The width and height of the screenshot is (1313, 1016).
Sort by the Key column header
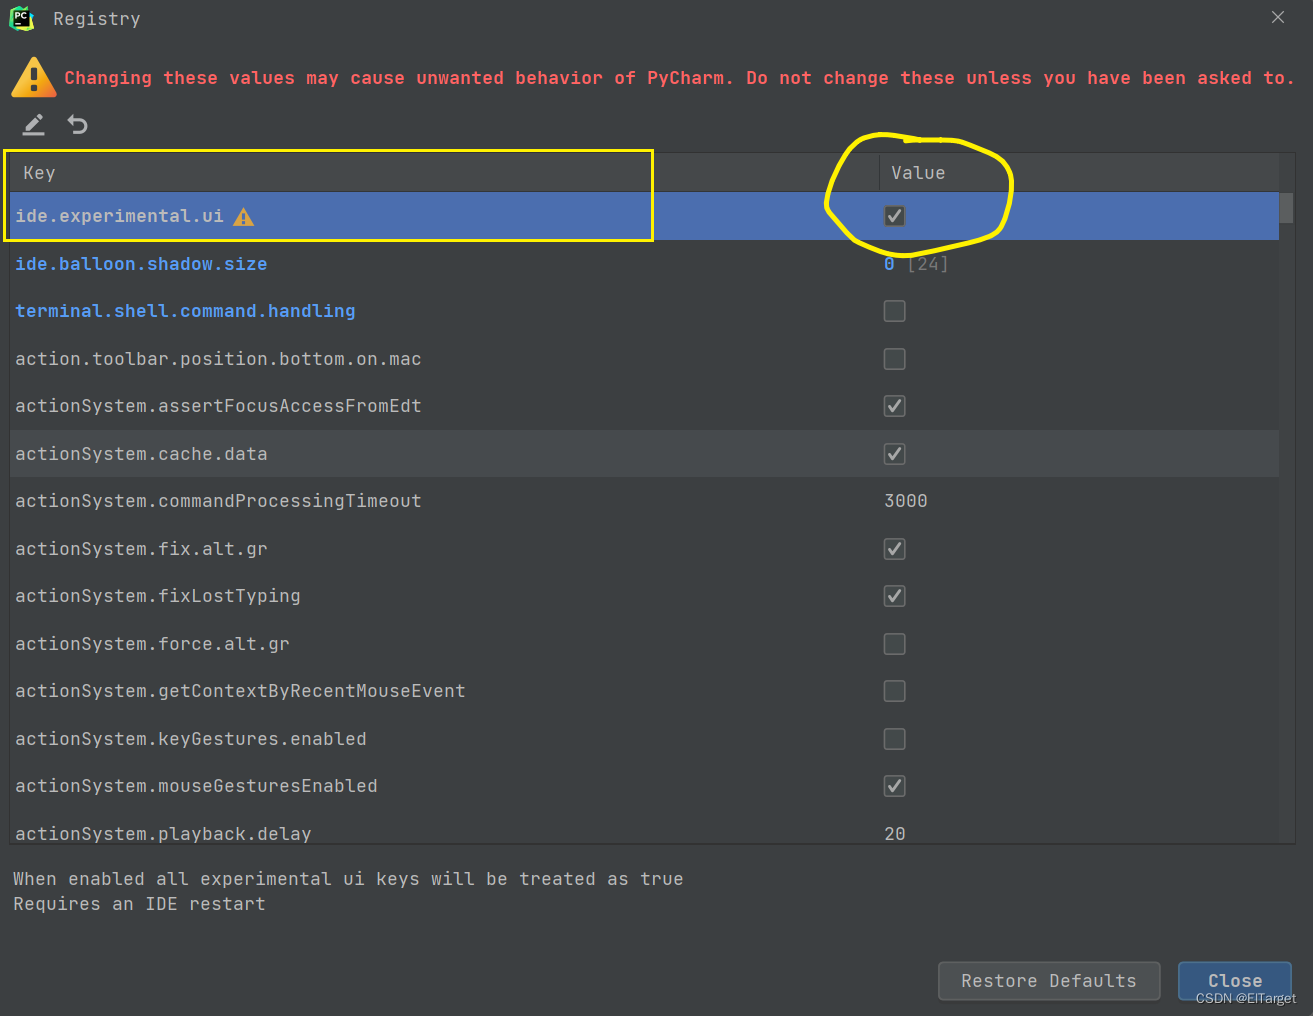pyautogui.click(x=444, y=173)
